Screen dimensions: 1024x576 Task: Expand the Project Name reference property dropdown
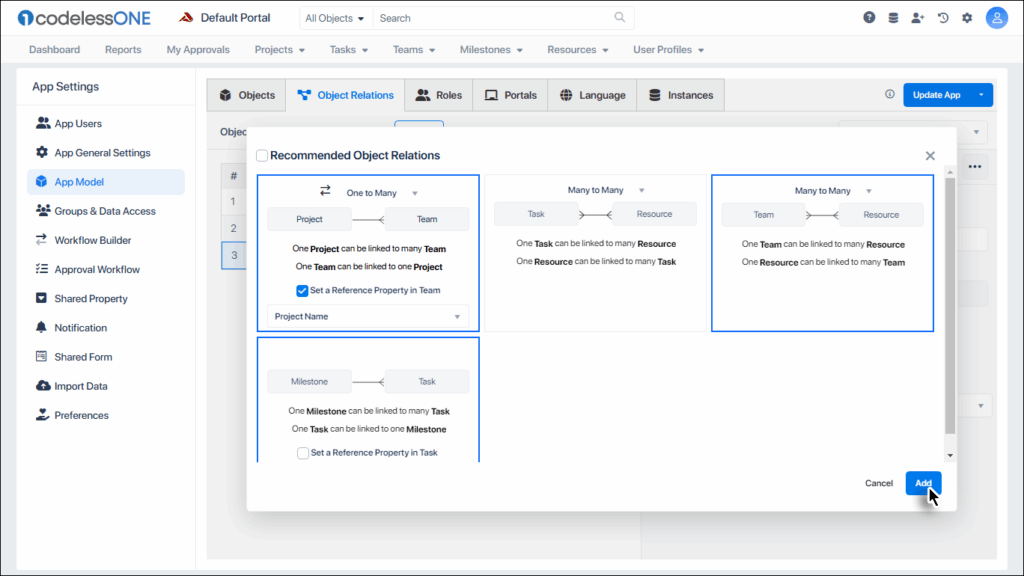point(367,317)
